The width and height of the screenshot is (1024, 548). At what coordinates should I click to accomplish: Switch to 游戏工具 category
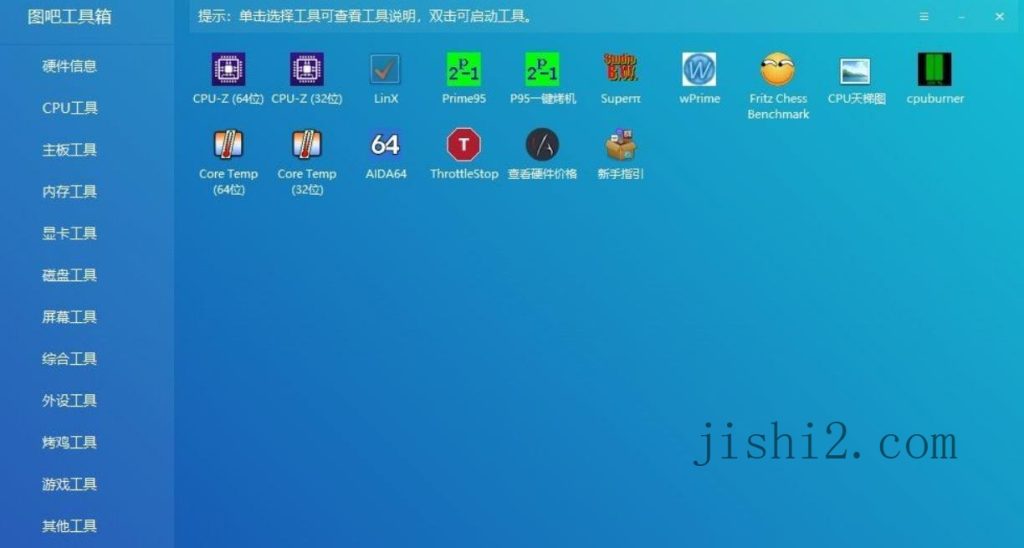click(70, 484)
